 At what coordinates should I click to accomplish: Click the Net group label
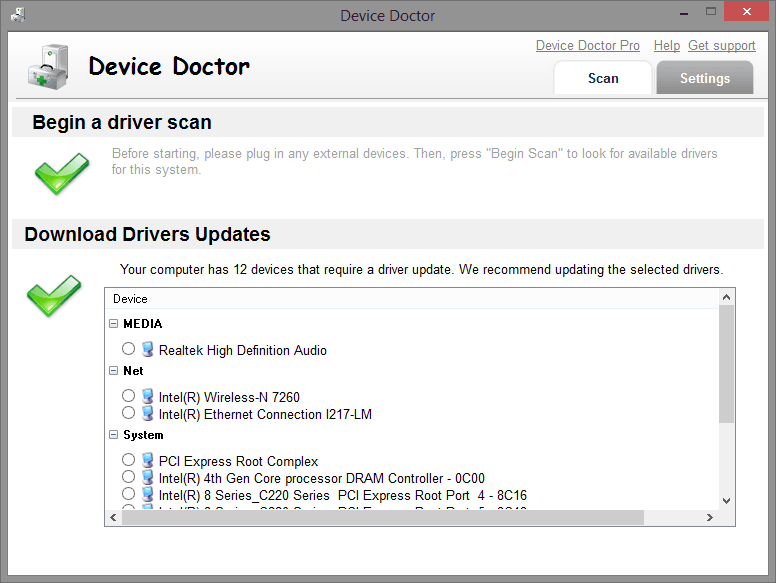[133, 371]
